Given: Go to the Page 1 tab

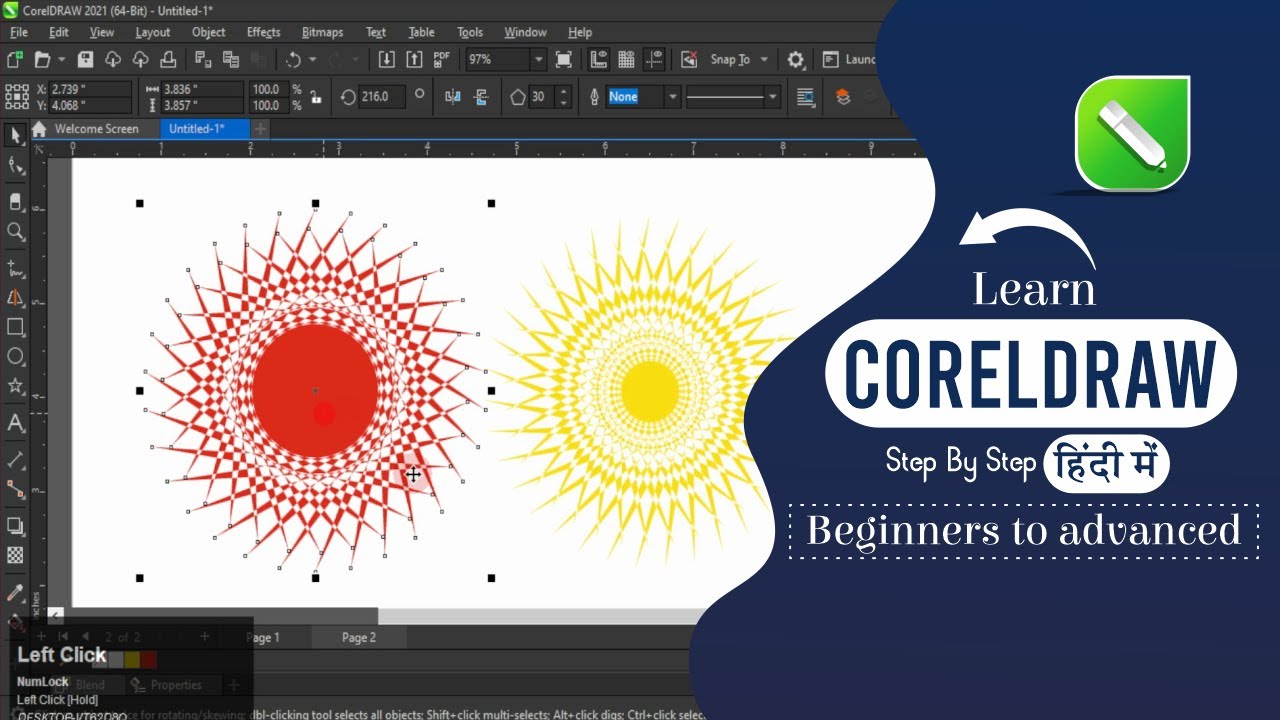Looking at the screenshot, I should tap(263, 637).
